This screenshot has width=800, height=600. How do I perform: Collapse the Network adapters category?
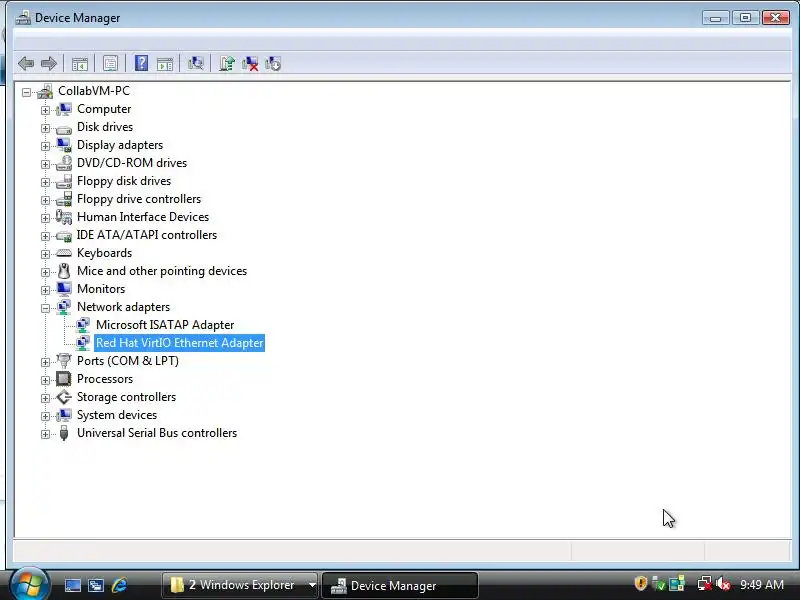45,308
